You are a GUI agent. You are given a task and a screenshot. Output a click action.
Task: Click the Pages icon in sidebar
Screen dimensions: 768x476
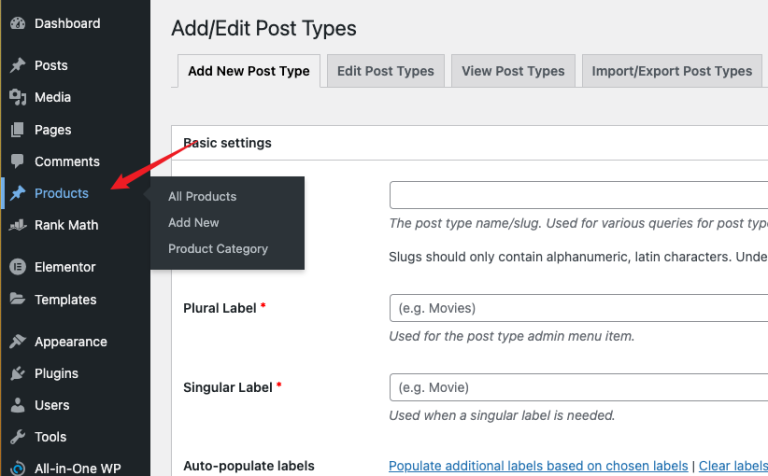[x=17, y=130]
